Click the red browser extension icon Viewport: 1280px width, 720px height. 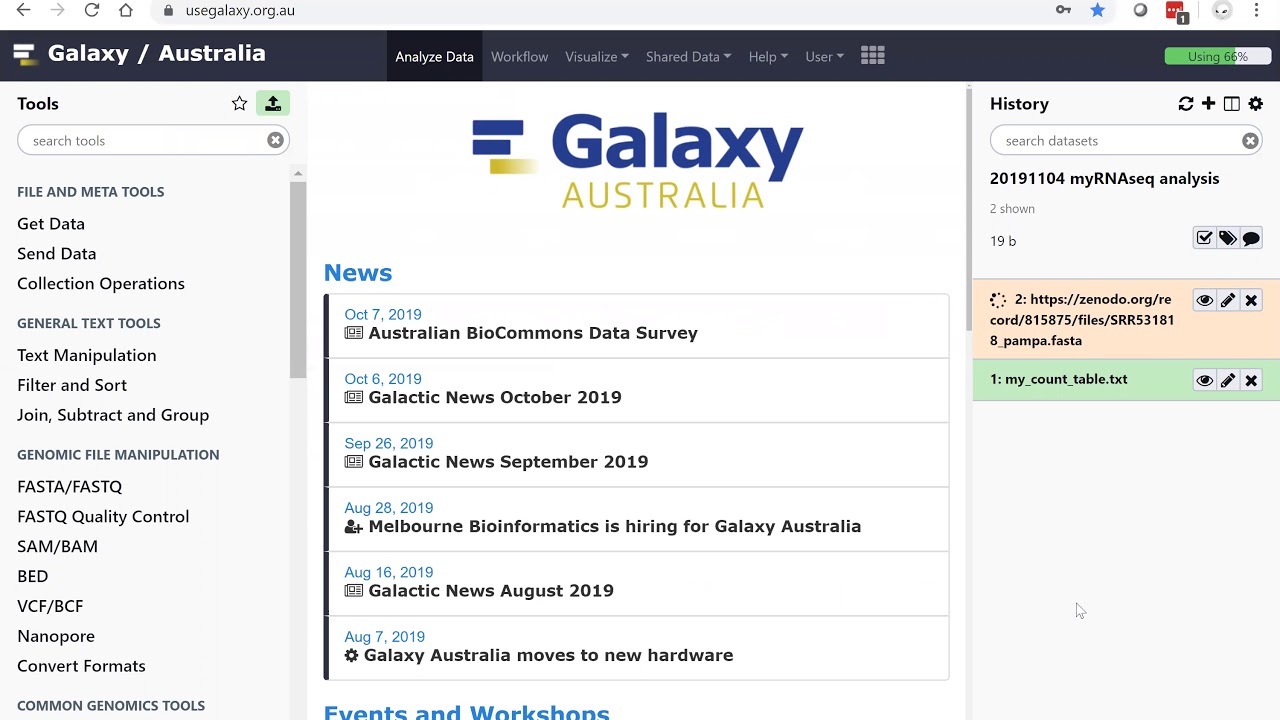pyautogui.click(x=1176, y=11)
